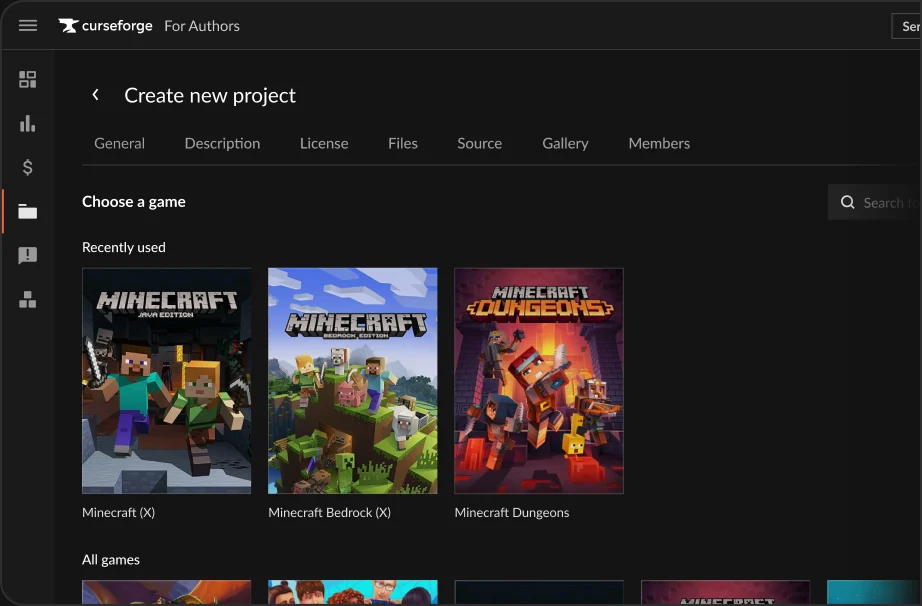Click the Minecraft (X) label
Image resolution: width=922 pixels, height=606 pixels.
pyautogui.click(x=119, y=513)
